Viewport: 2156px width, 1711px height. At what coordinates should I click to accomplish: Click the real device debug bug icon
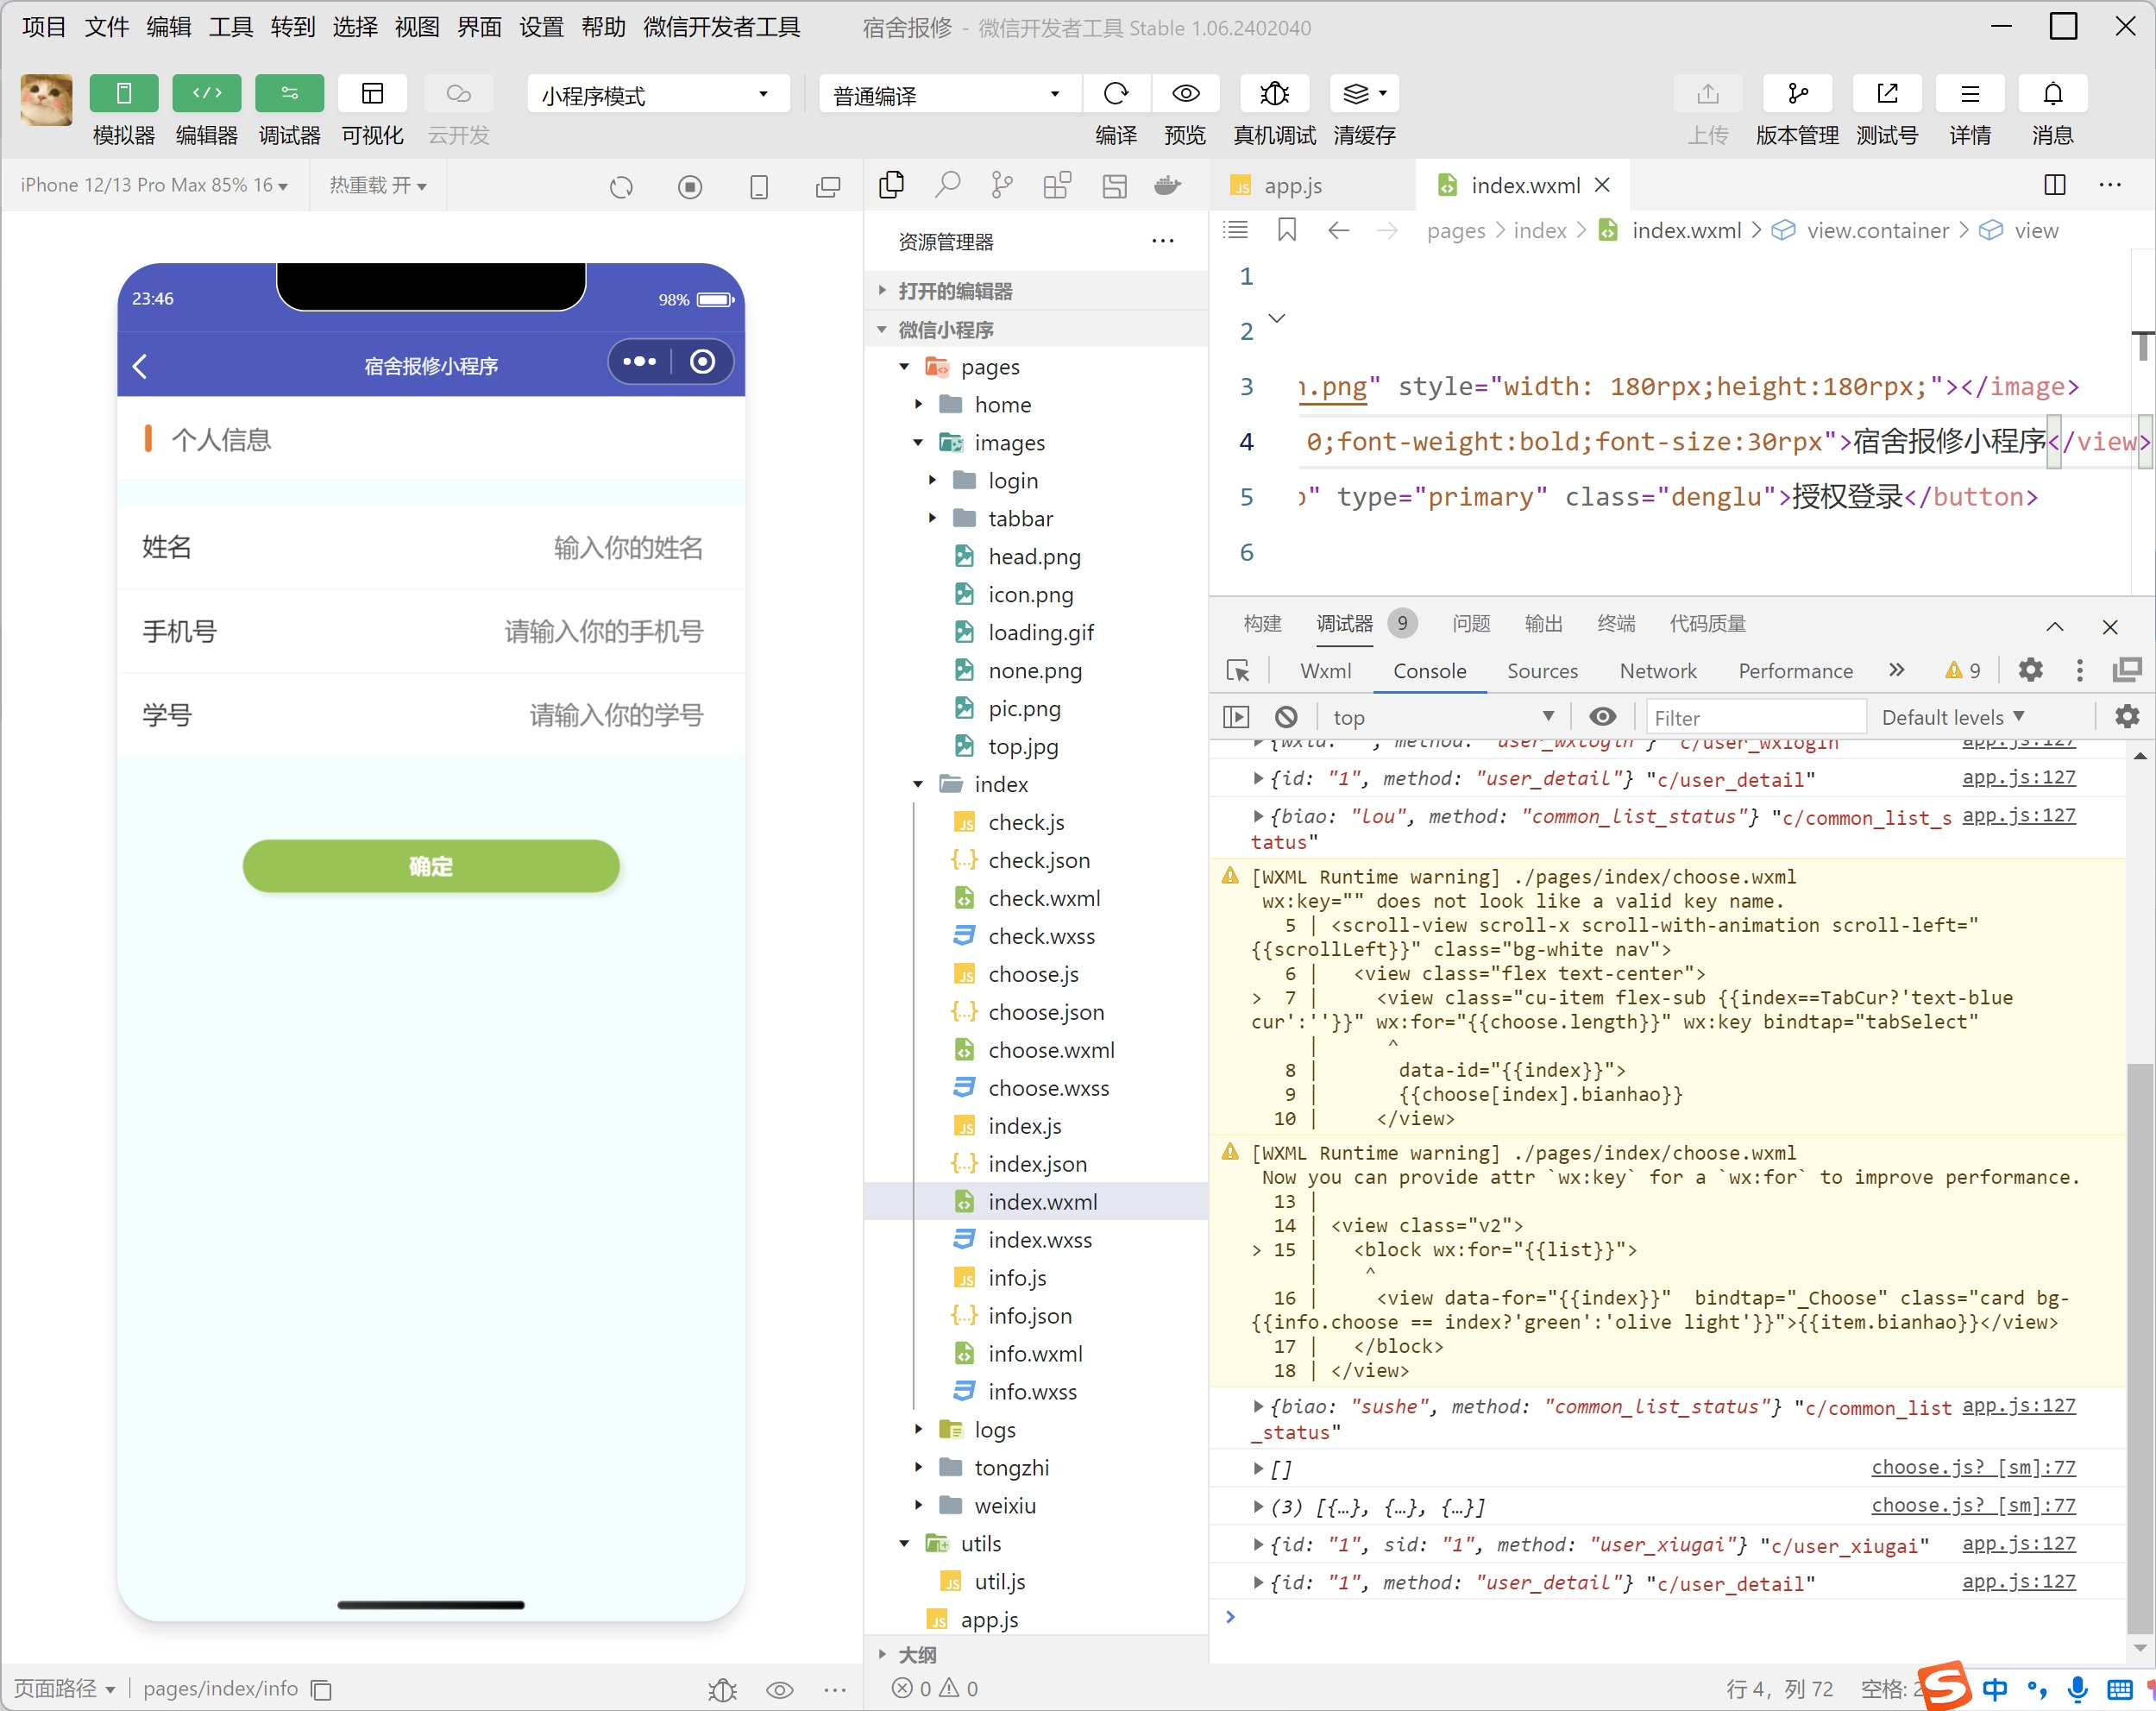pos(1274,94)
